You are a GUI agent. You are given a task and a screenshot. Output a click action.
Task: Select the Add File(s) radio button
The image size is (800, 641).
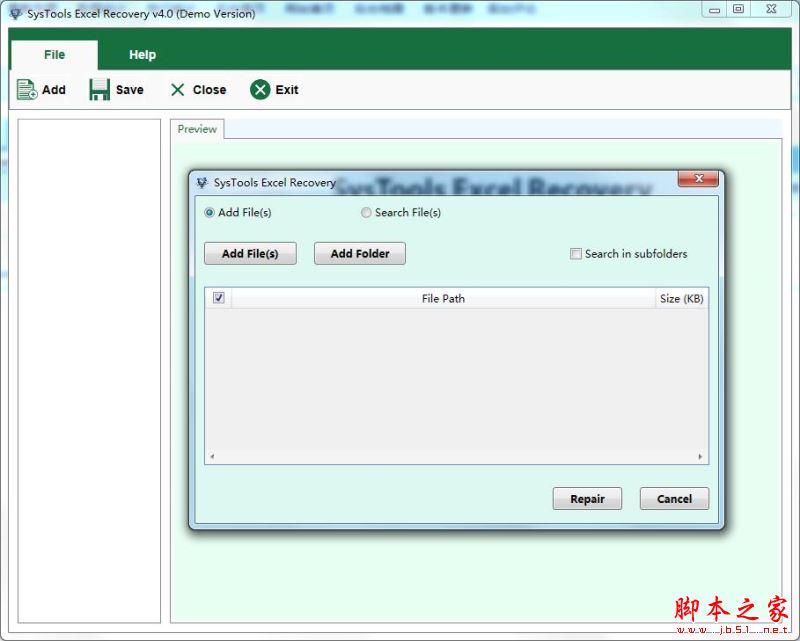pos(209,212)
